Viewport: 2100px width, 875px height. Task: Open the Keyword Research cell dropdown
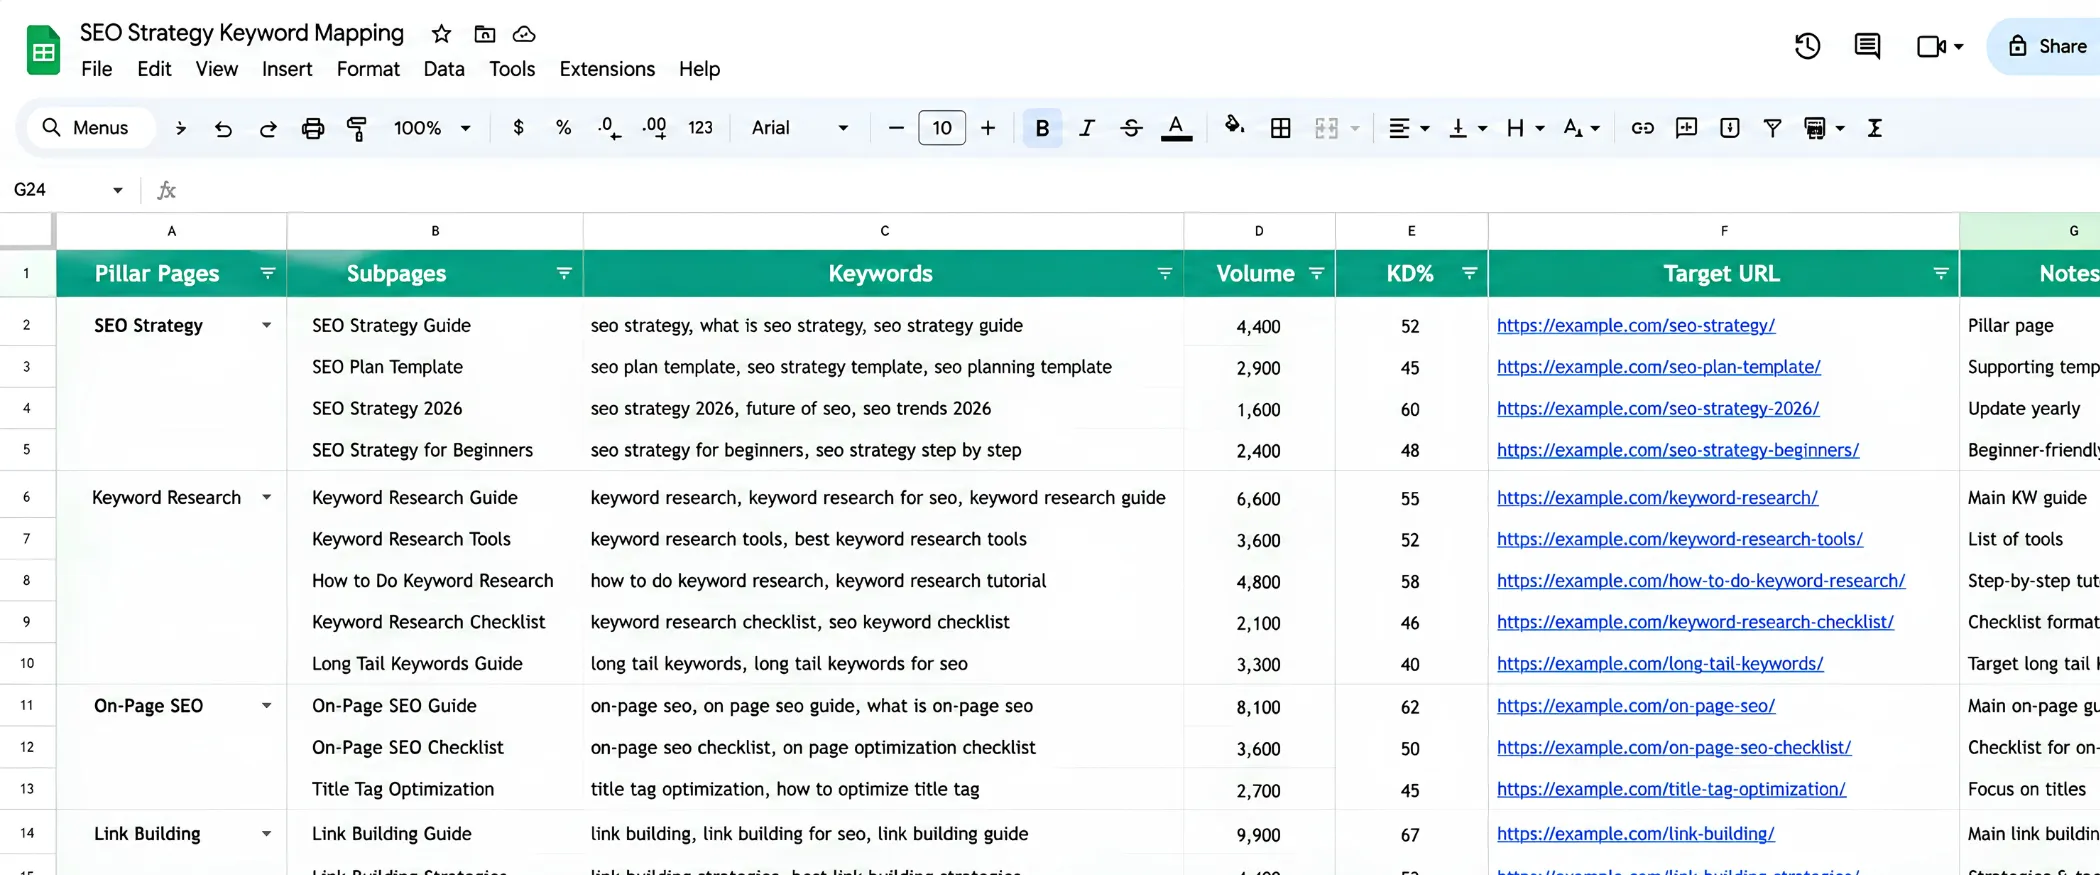pos(266,497)
